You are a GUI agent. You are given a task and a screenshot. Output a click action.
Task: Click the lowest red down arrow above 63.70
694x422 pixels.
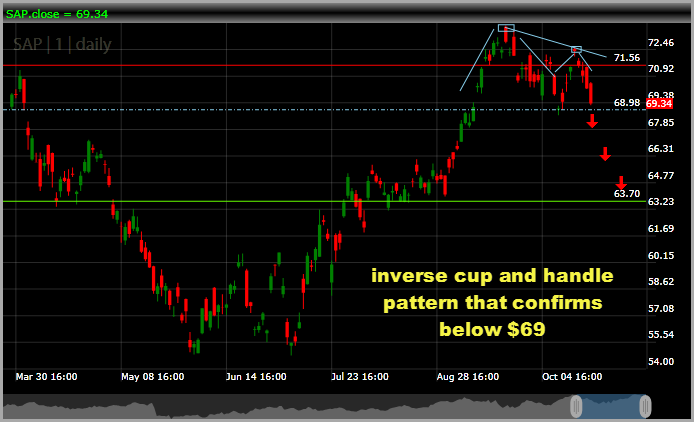621,181
